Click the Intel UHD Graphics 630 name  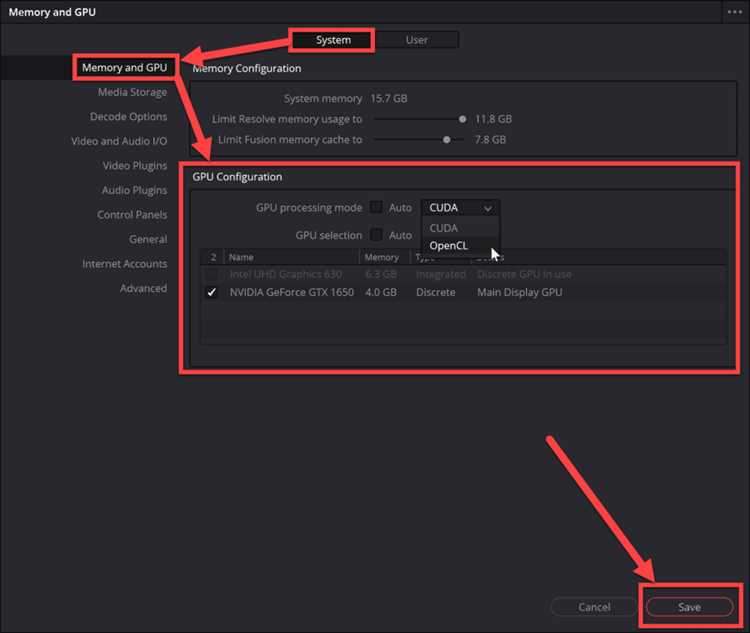tap(286, 274)
